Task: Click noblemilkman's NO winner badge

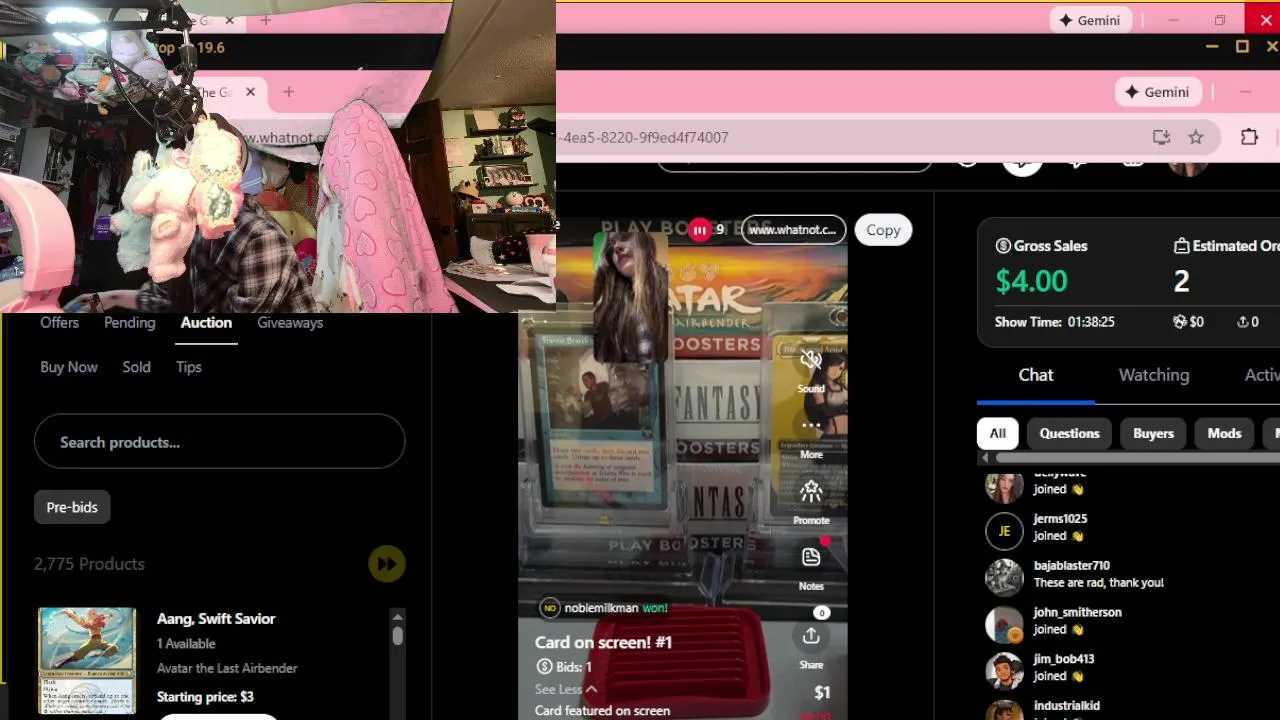Action: 549,608
